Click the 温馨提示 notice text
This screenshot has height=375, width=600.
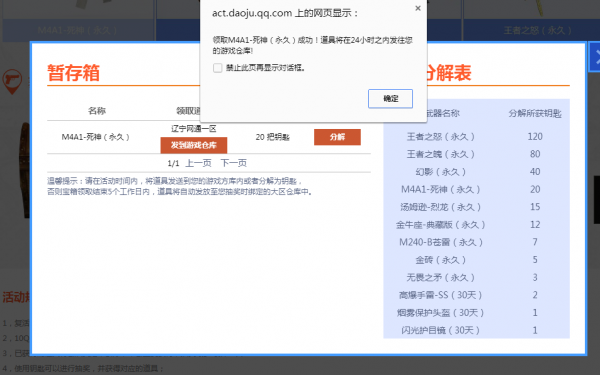180,186
